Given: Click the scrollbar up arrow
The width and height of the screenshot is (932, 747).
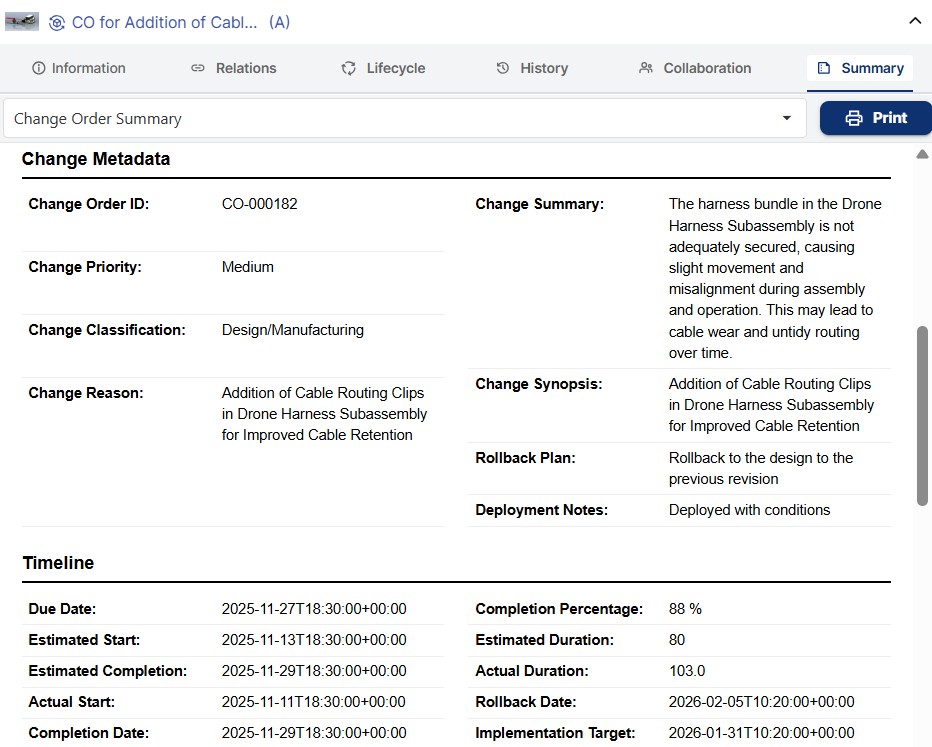Looking at the screenshot, I should click(x=922, y=154).
